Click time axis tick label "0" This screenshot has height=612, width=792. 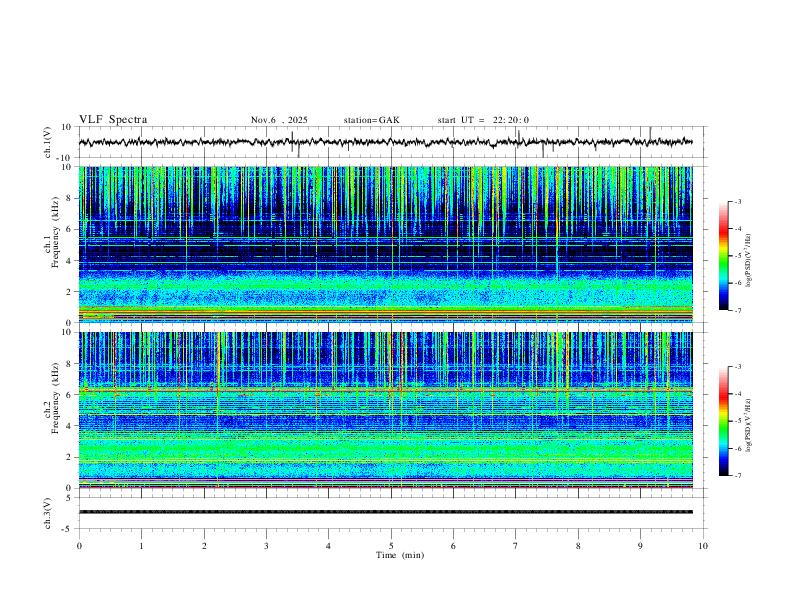[79, 546]
